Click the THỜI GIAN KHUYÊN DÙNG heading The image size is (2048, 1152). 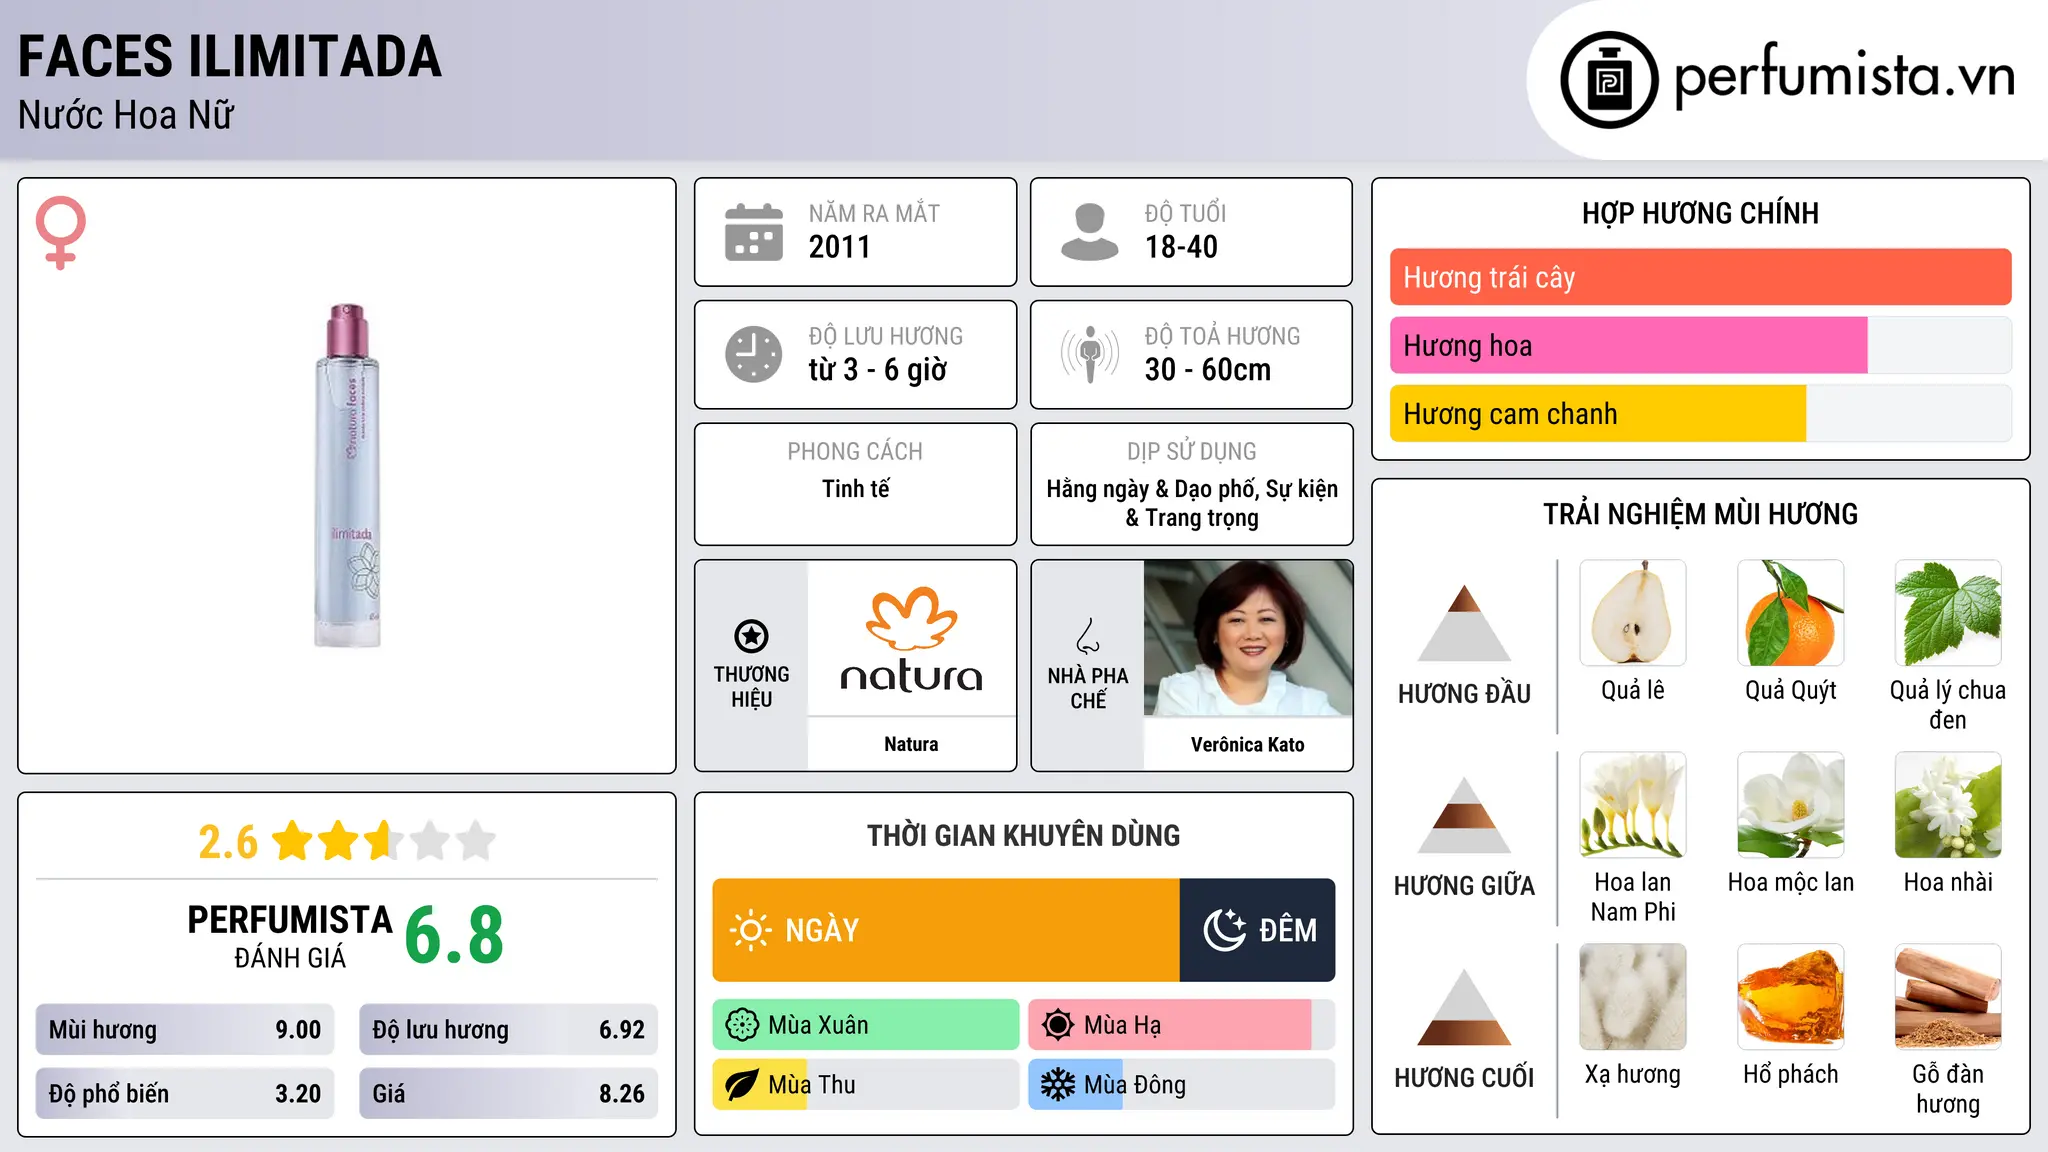tap(1024, 835)
